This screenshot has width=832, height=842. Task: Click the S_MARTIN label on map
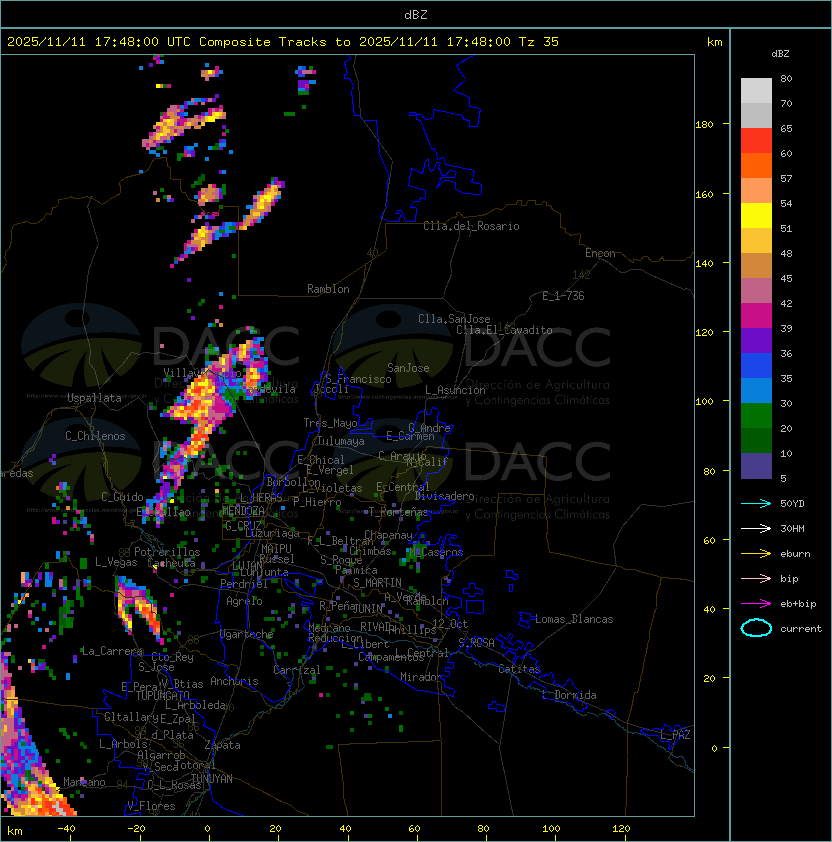click(x=377, y=582)
